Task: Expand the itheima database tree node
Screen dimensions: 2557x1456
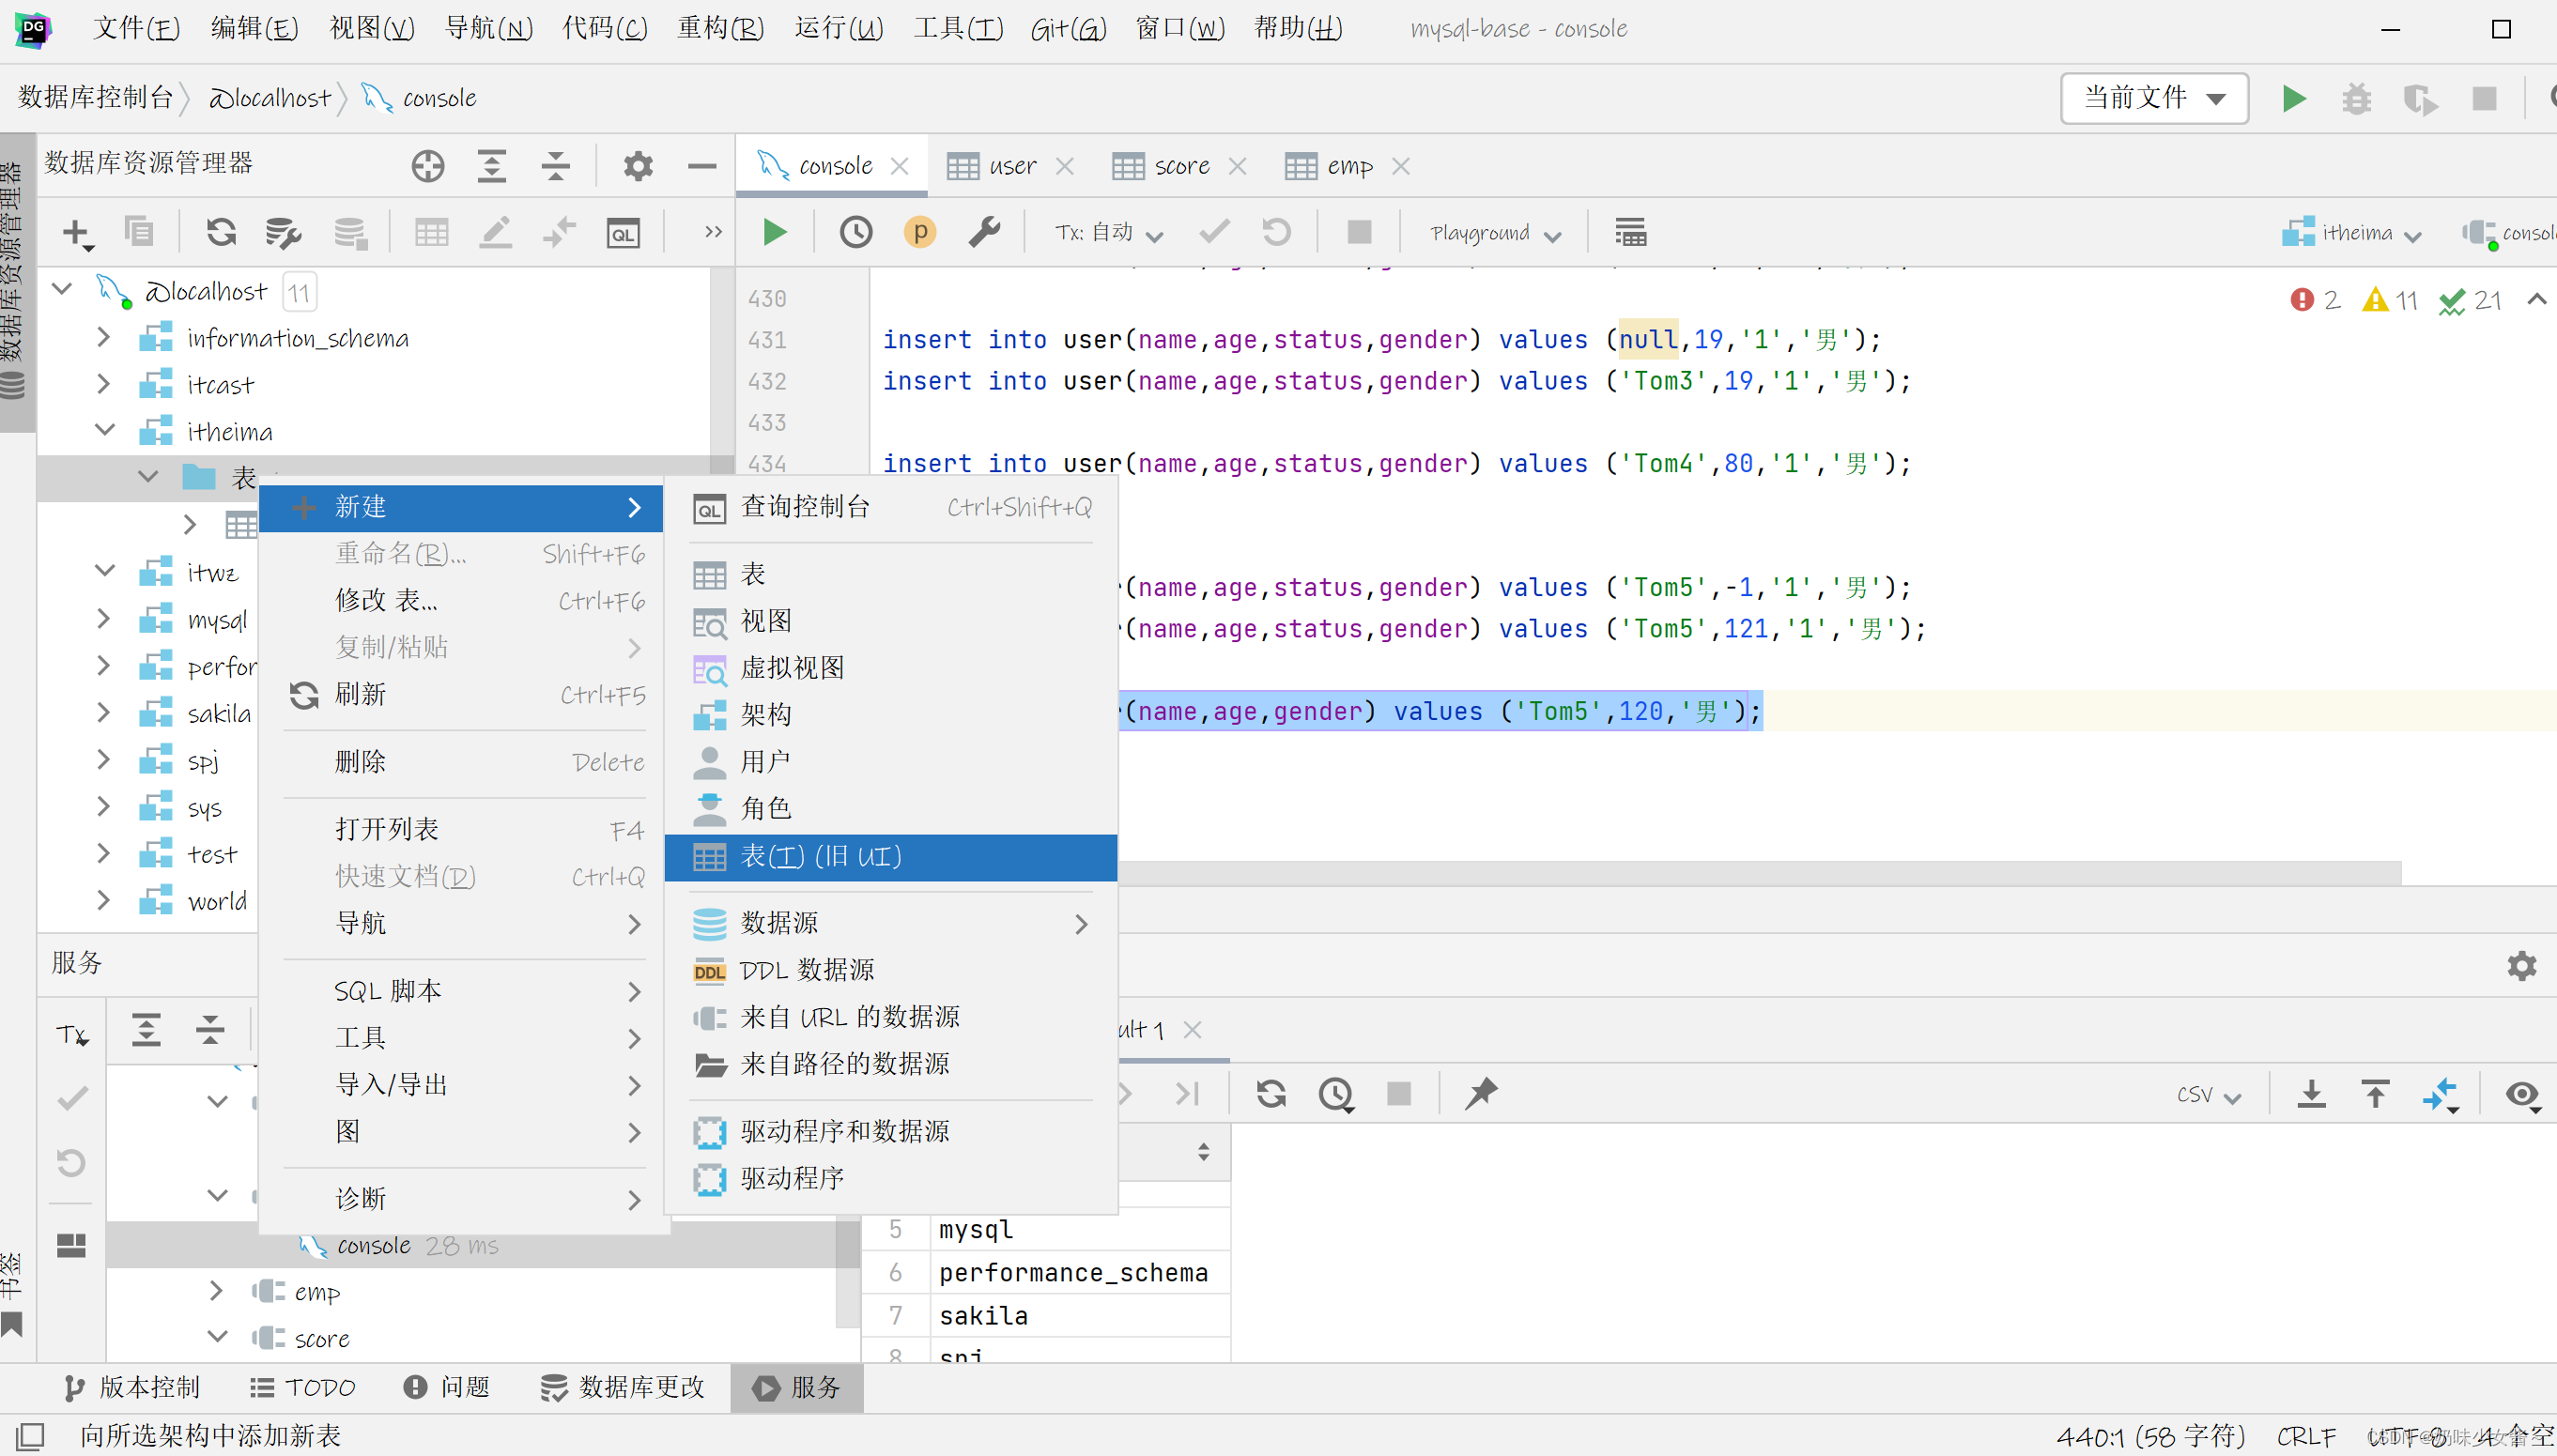Action: 105,430
